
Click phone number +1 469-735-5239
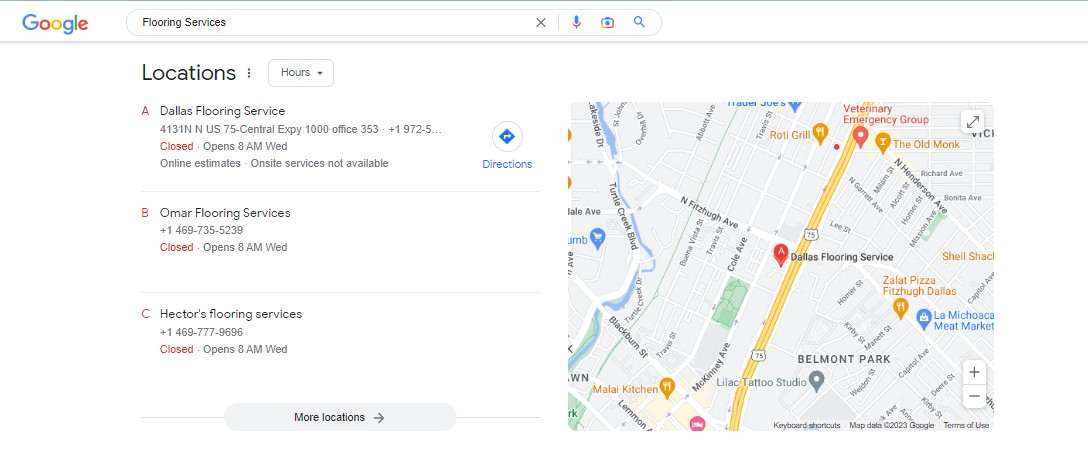click(x=201, y=230)
